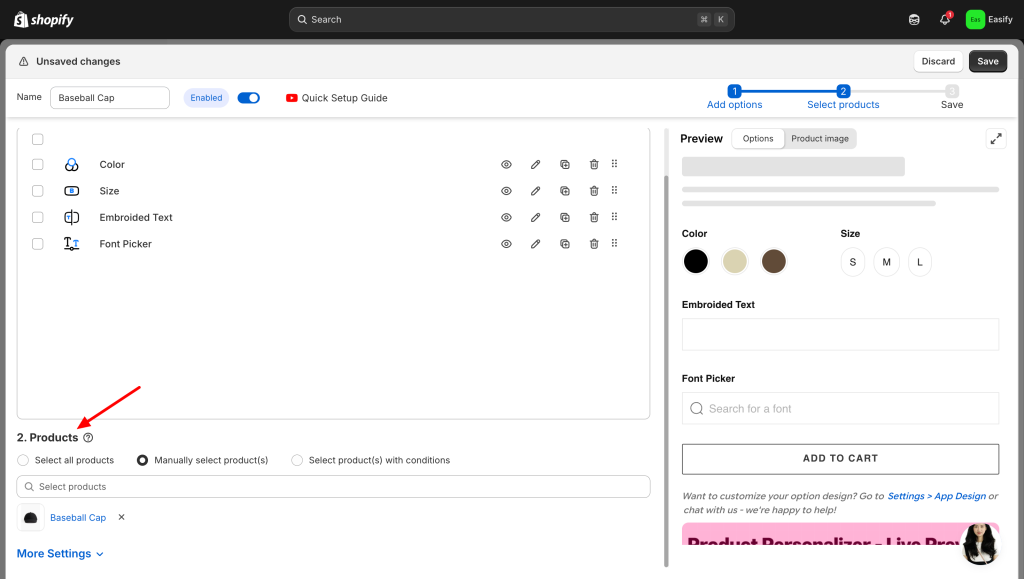Image resolution: width=1024 pixels, height=579 pixels.
Task: Expand More Settings section
Action: [60, 554]
